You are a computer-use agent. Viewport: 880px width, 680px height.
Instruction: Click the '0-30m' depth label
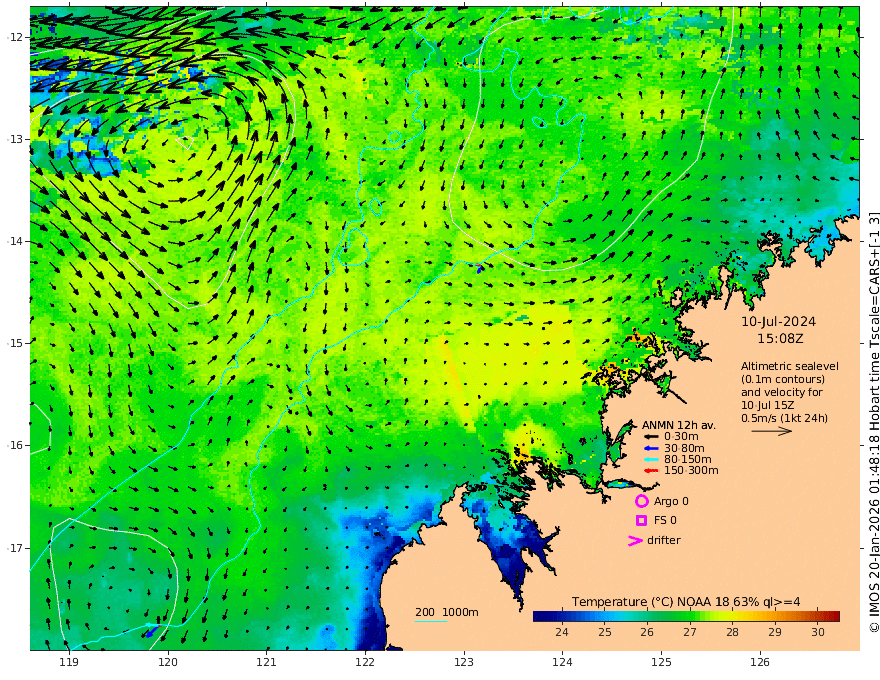681,437
